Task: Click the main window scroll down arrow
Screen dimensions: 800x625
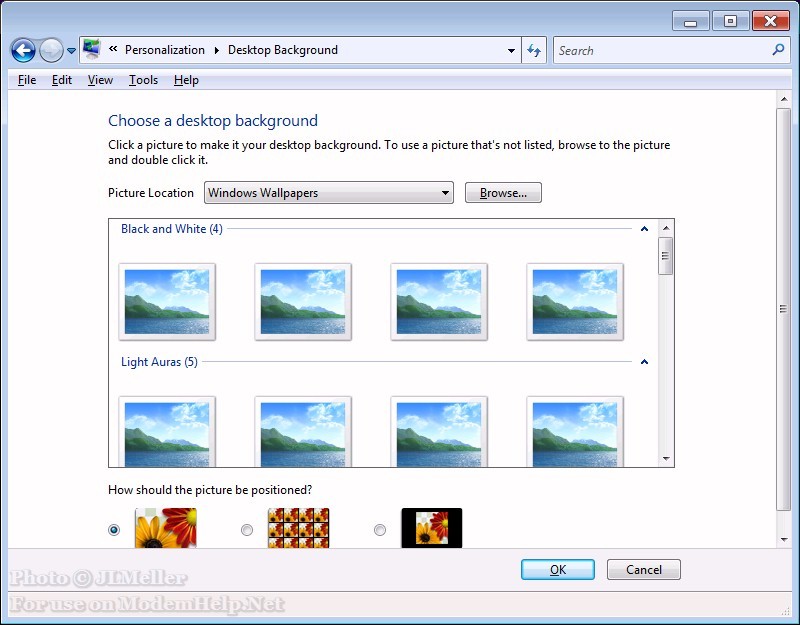Action: 784,540
